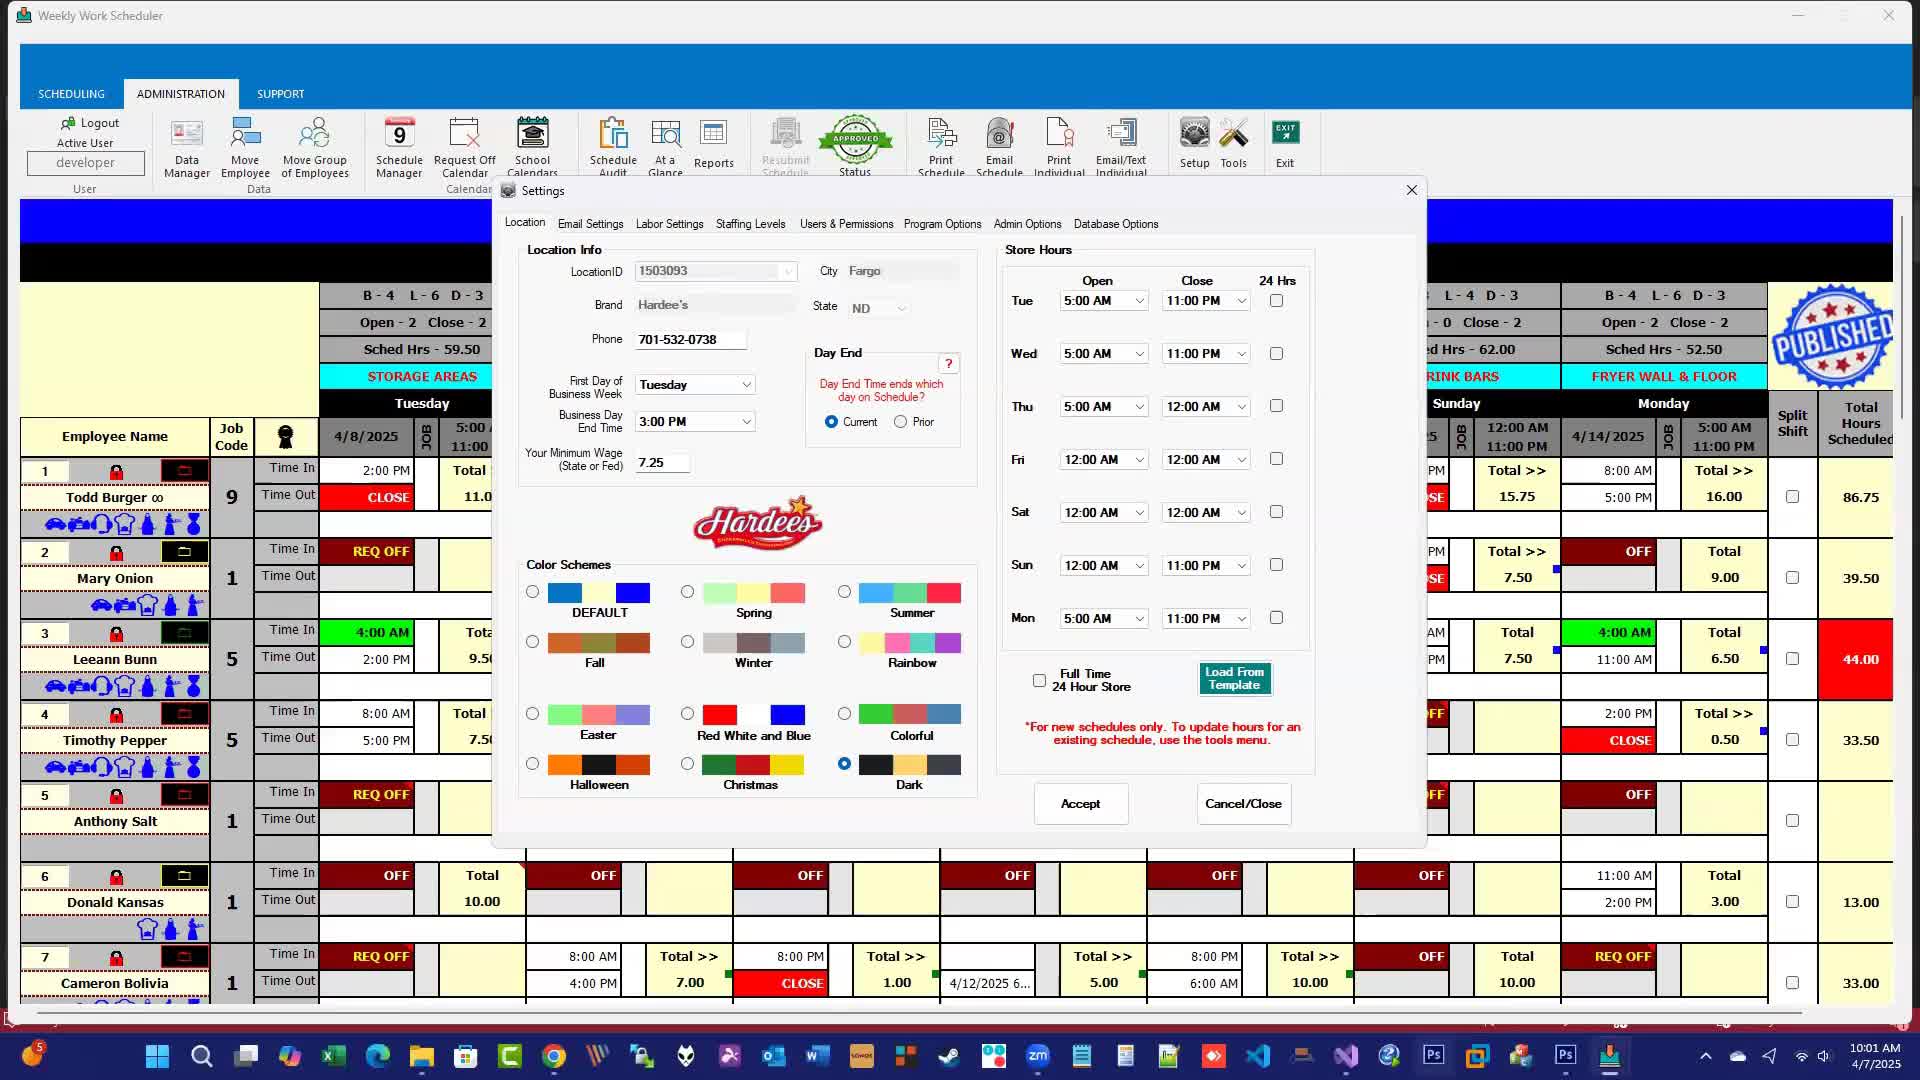Open School Calendars
The height and width of the screenshot is (1080, 1920).
[x=533, y=148]
